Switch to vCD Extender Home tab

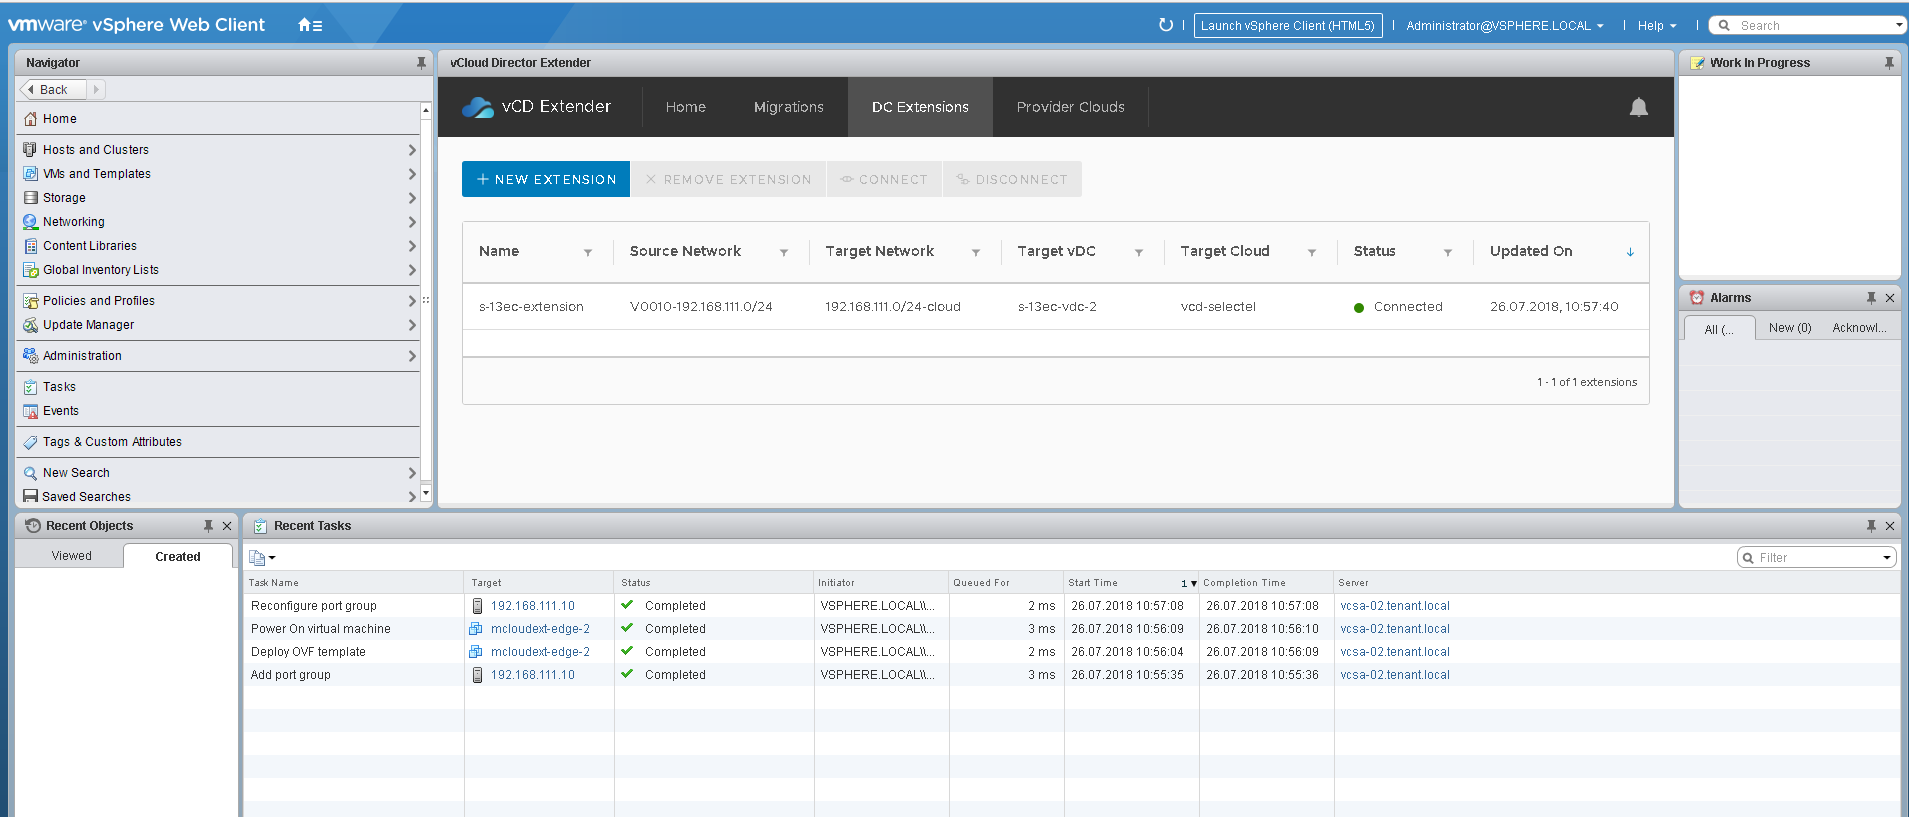686,107
